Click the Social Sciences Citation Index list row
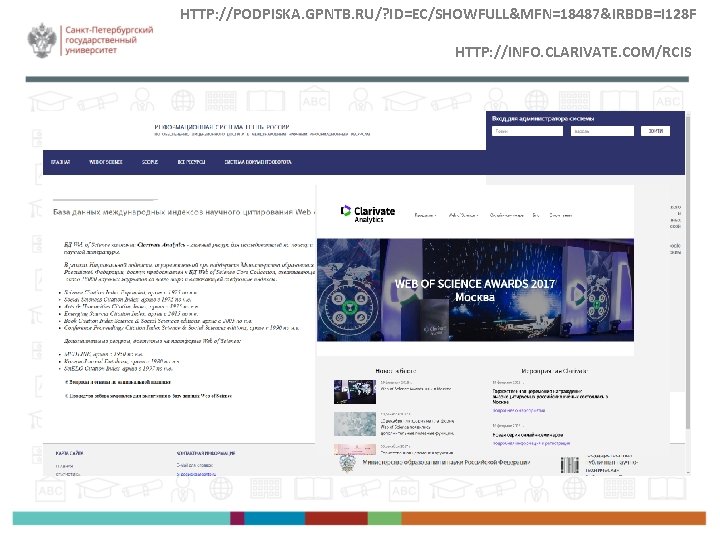 (128, 299)
